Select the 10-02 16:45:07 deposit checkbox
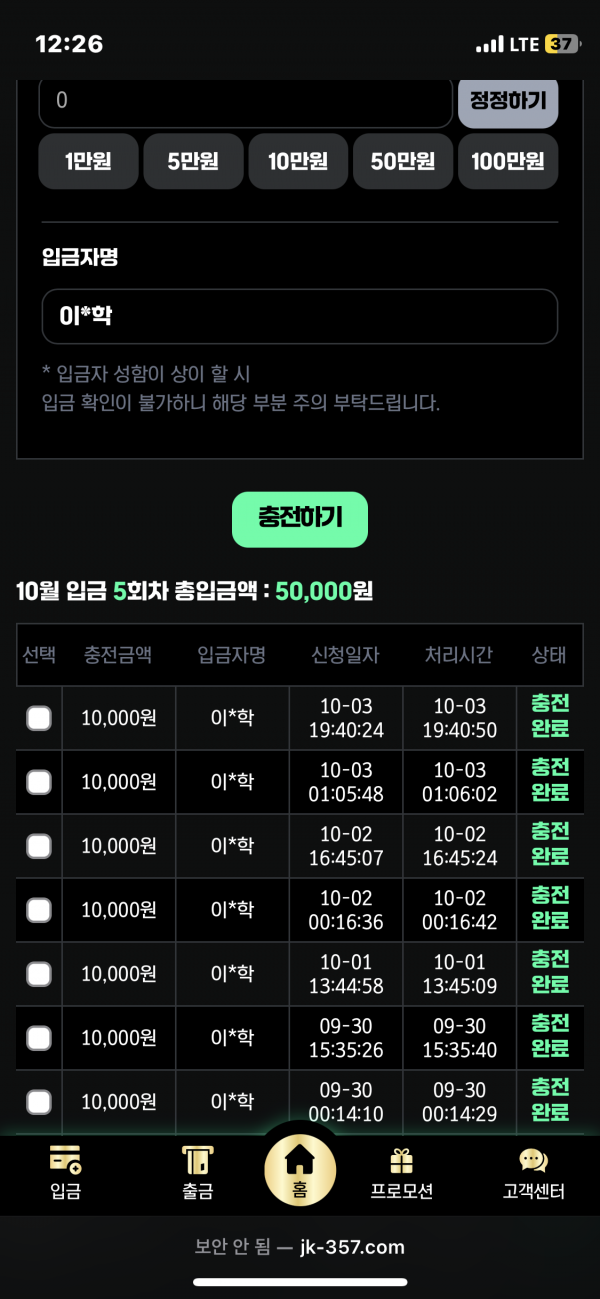 point(39,846)
